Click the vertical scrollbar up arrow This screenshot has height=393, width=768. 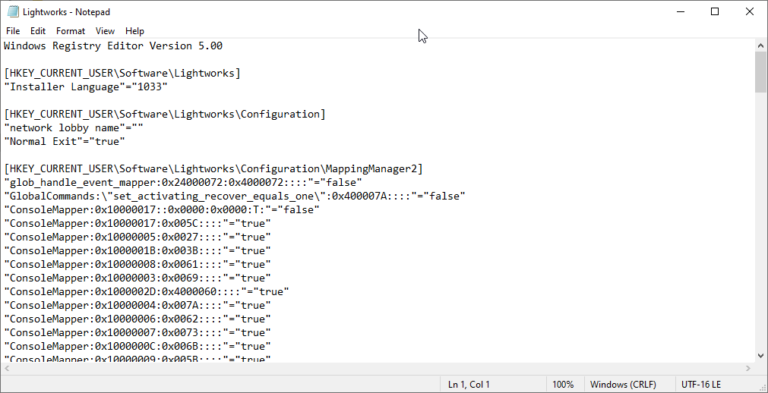click(x=760, y=46)
